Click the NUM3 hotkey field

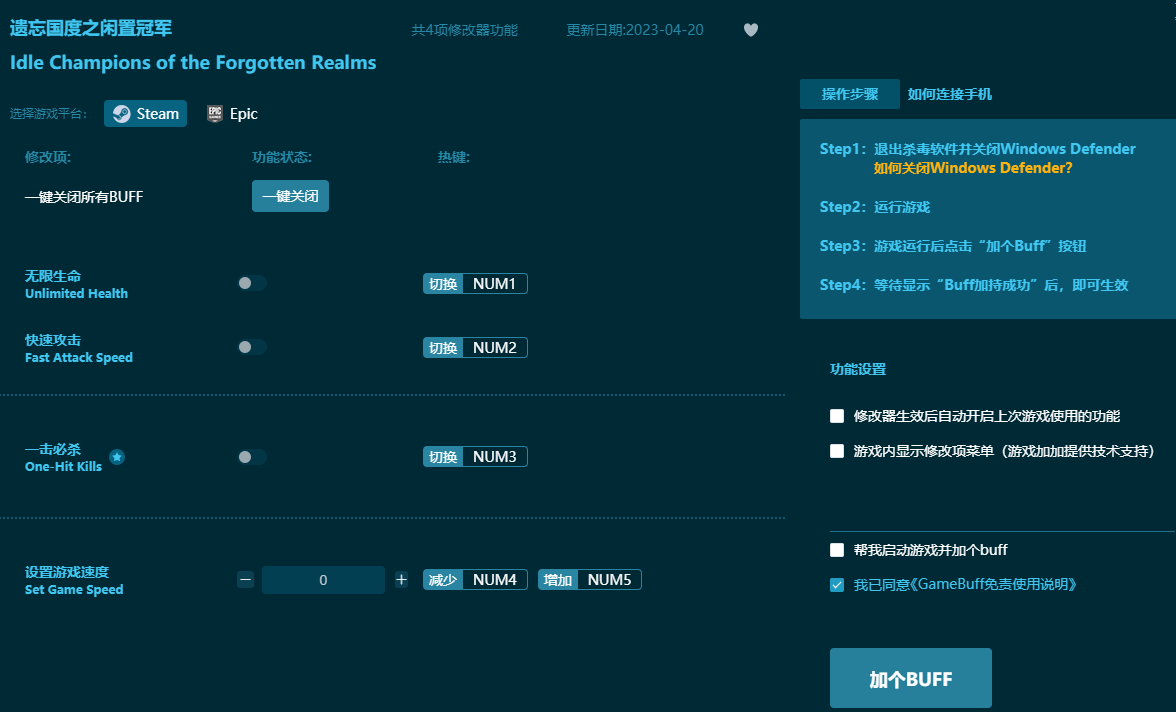[x=495, y=456]
